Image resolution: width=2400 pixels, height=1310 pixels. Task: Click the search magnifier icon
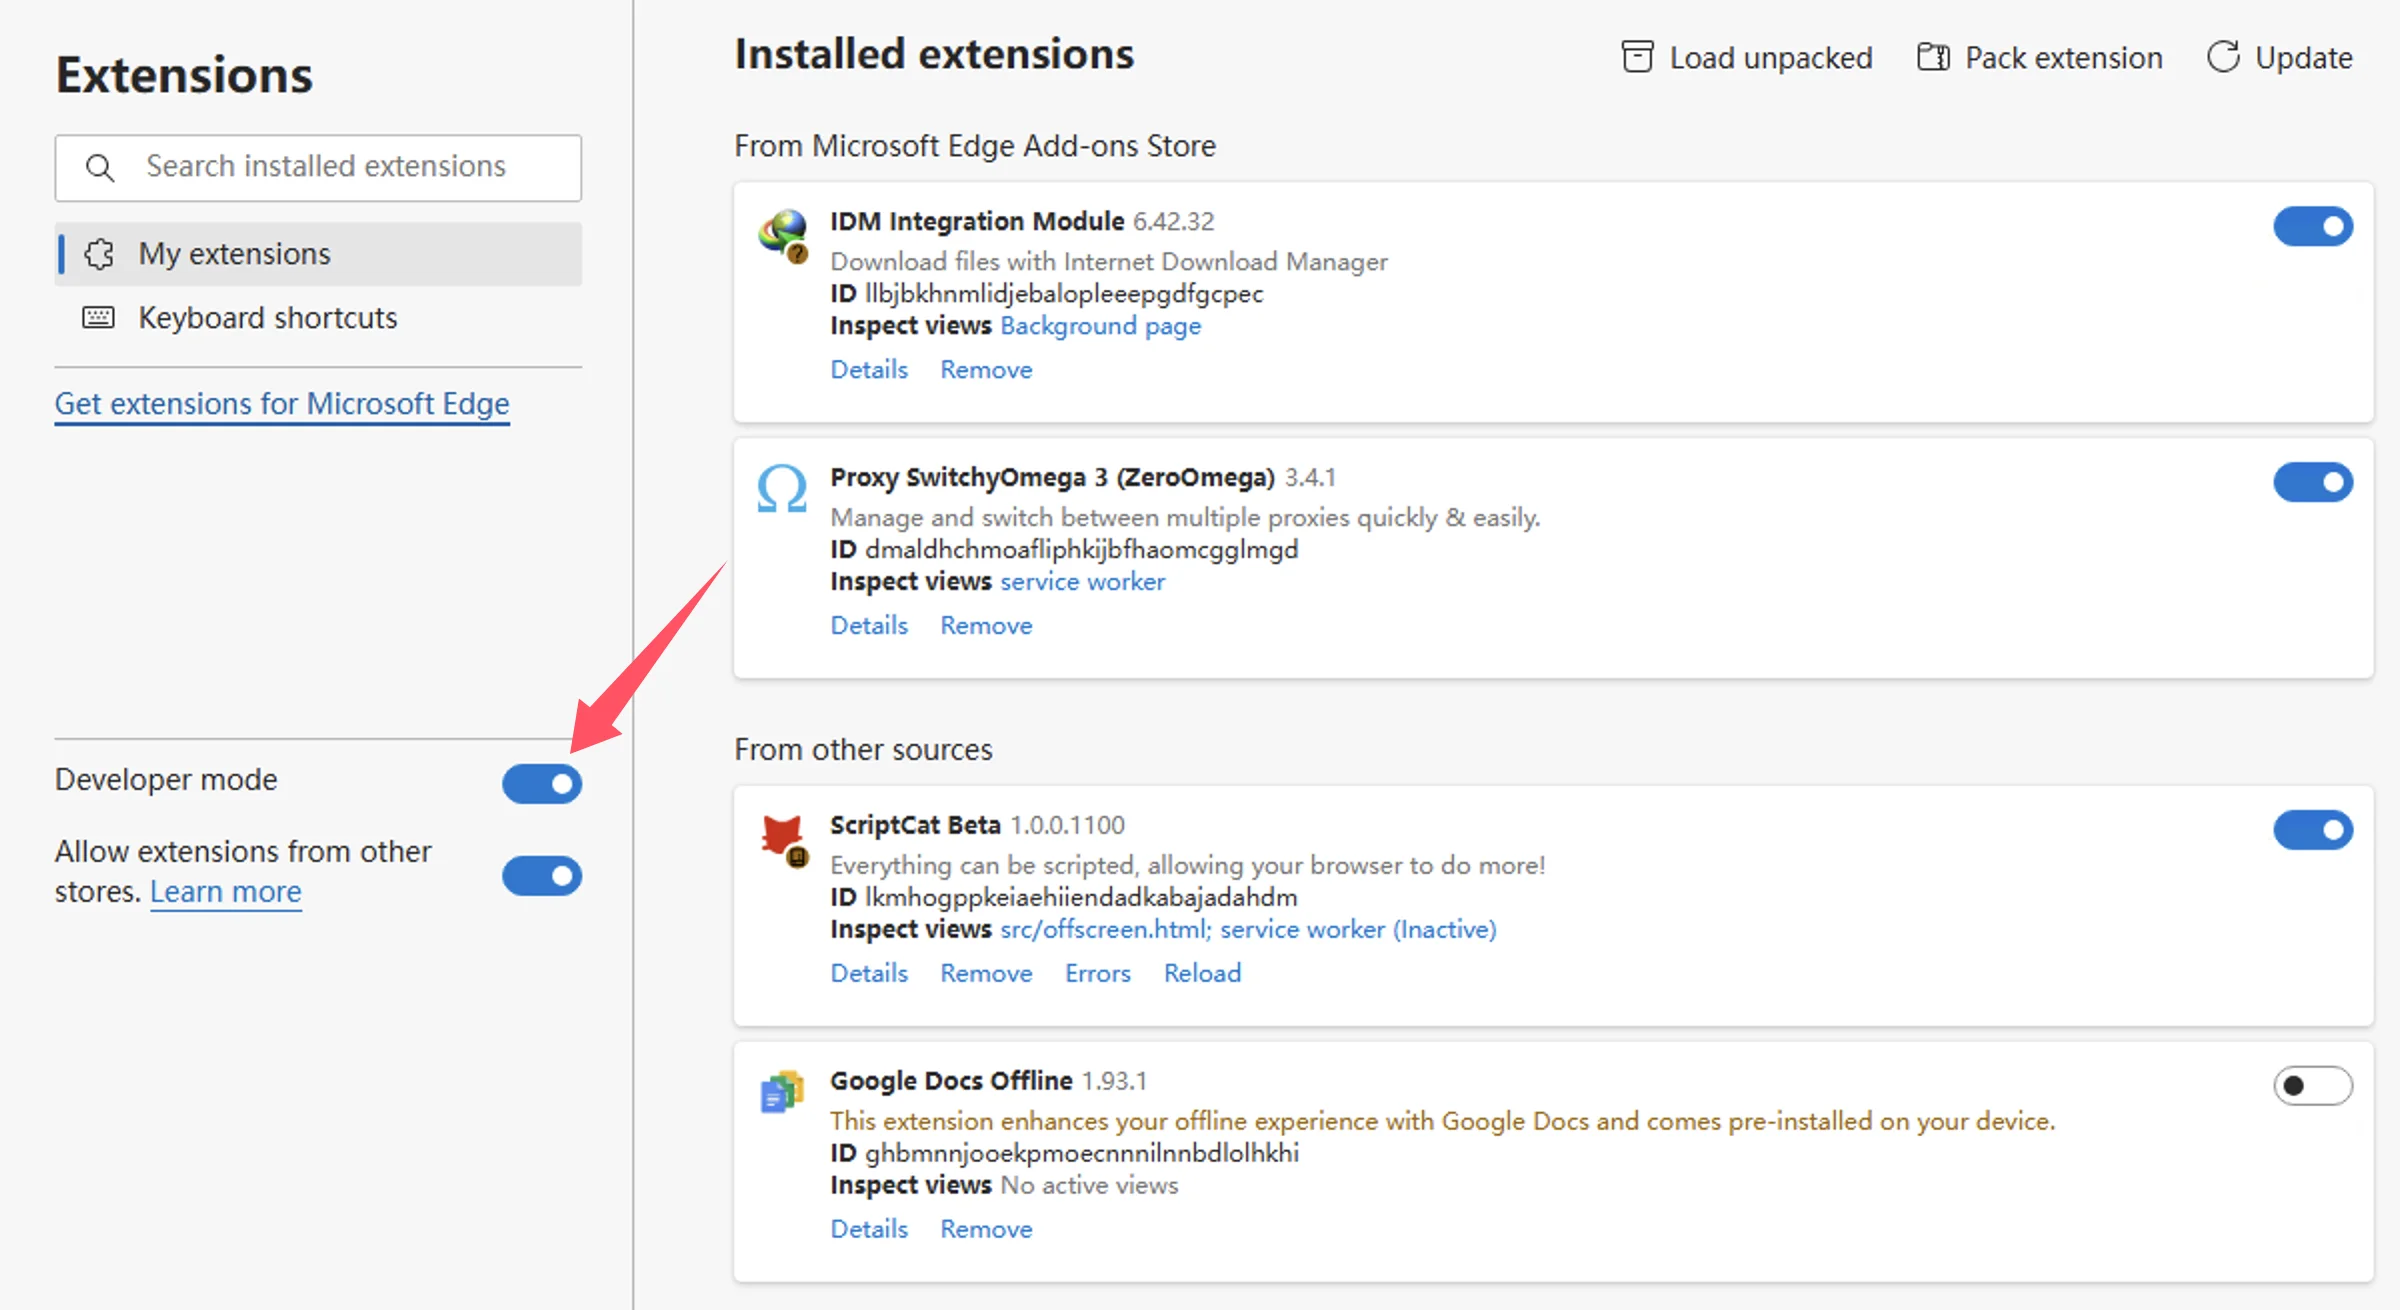click(x=100, y=167)
